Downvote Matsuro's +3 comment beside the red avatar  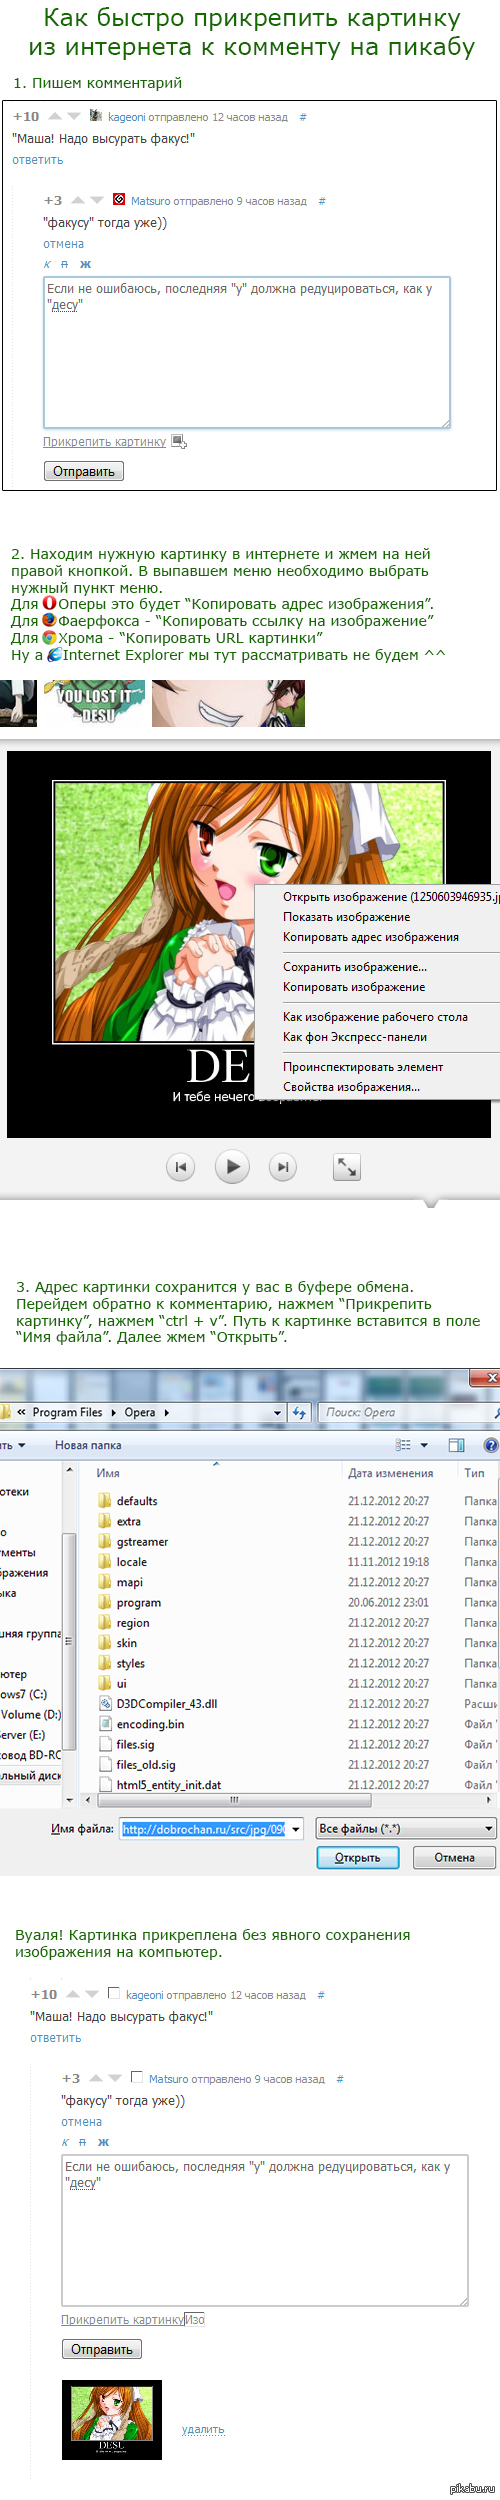click(96, 200)
